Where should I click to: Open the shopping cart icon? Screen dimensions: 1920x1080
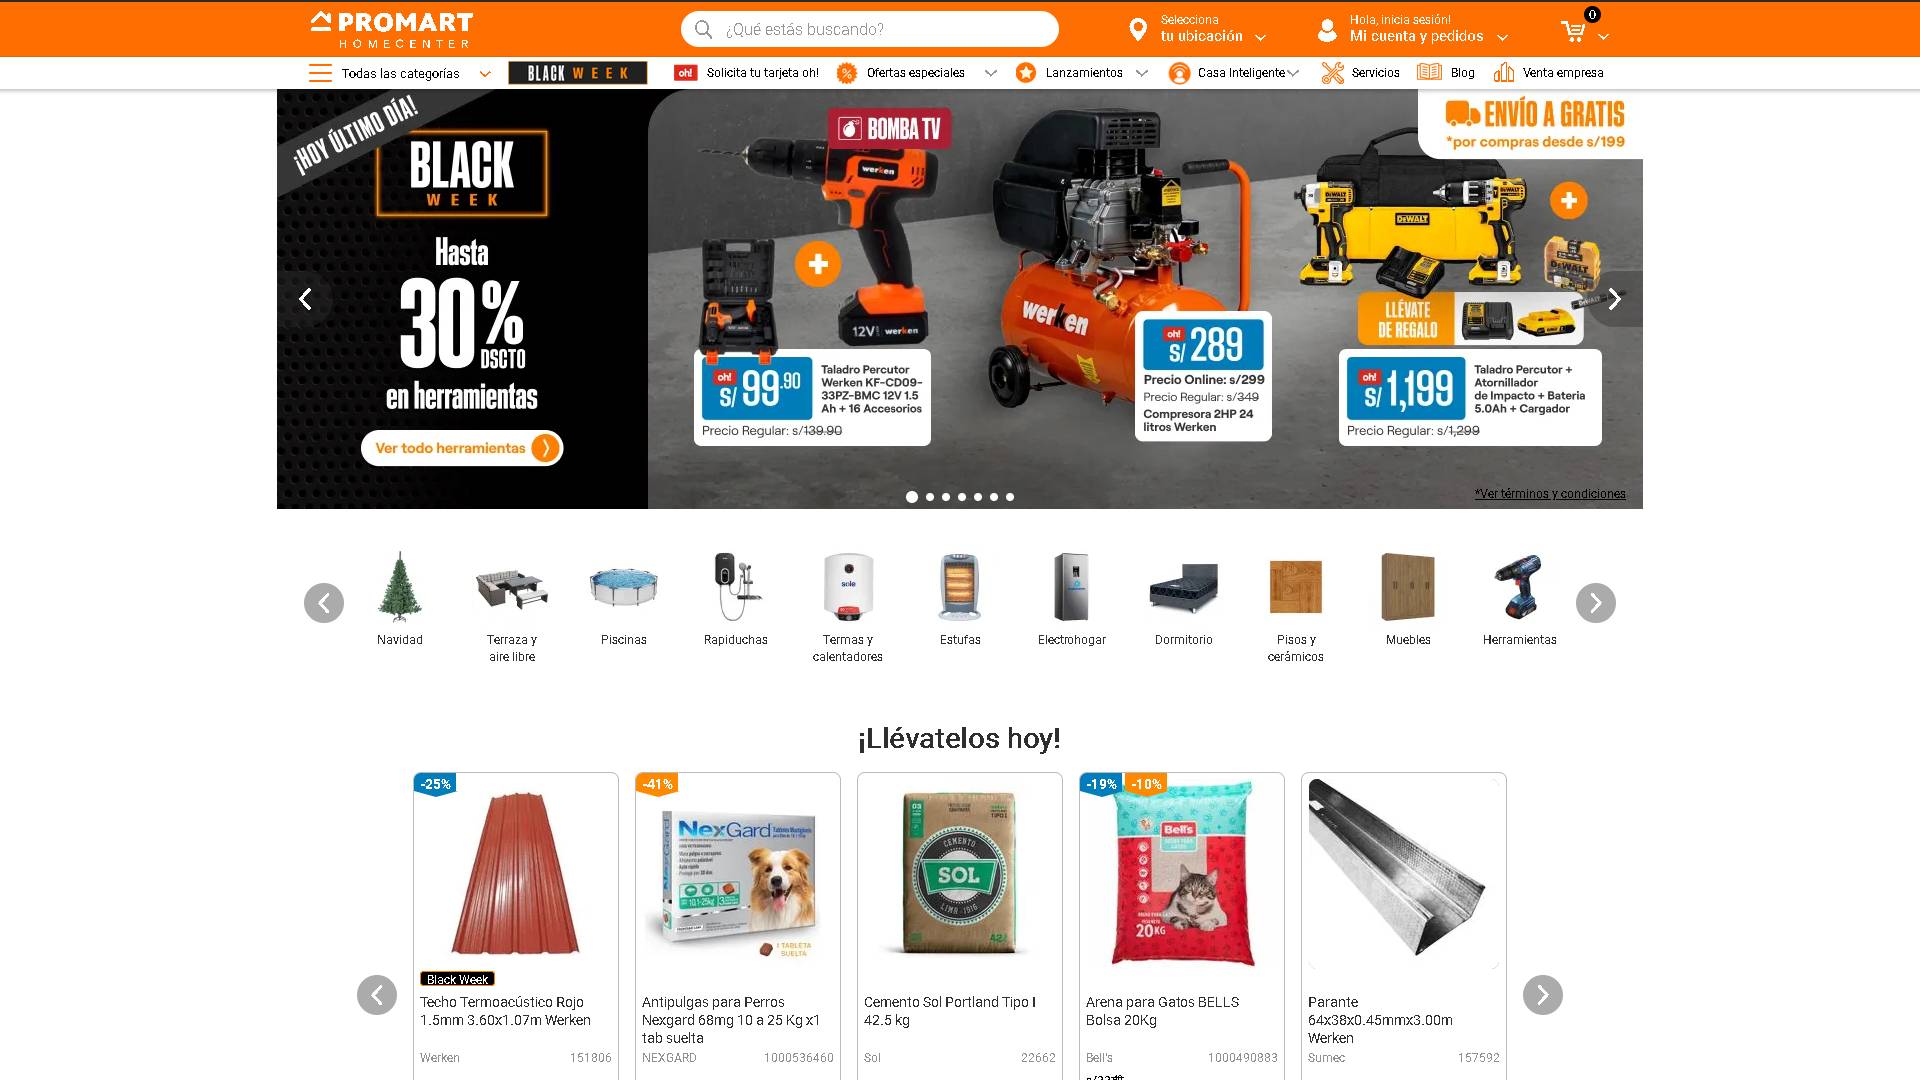(x=1573, y=32)
